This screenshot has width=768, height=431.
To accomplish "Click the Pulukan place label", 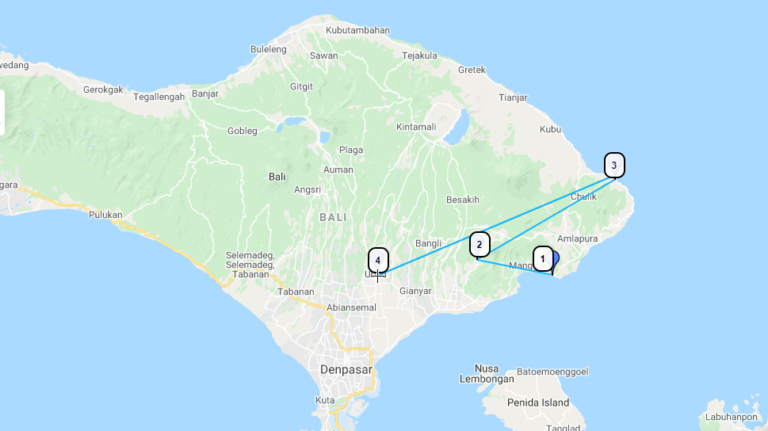I will [x=105, y=215].
